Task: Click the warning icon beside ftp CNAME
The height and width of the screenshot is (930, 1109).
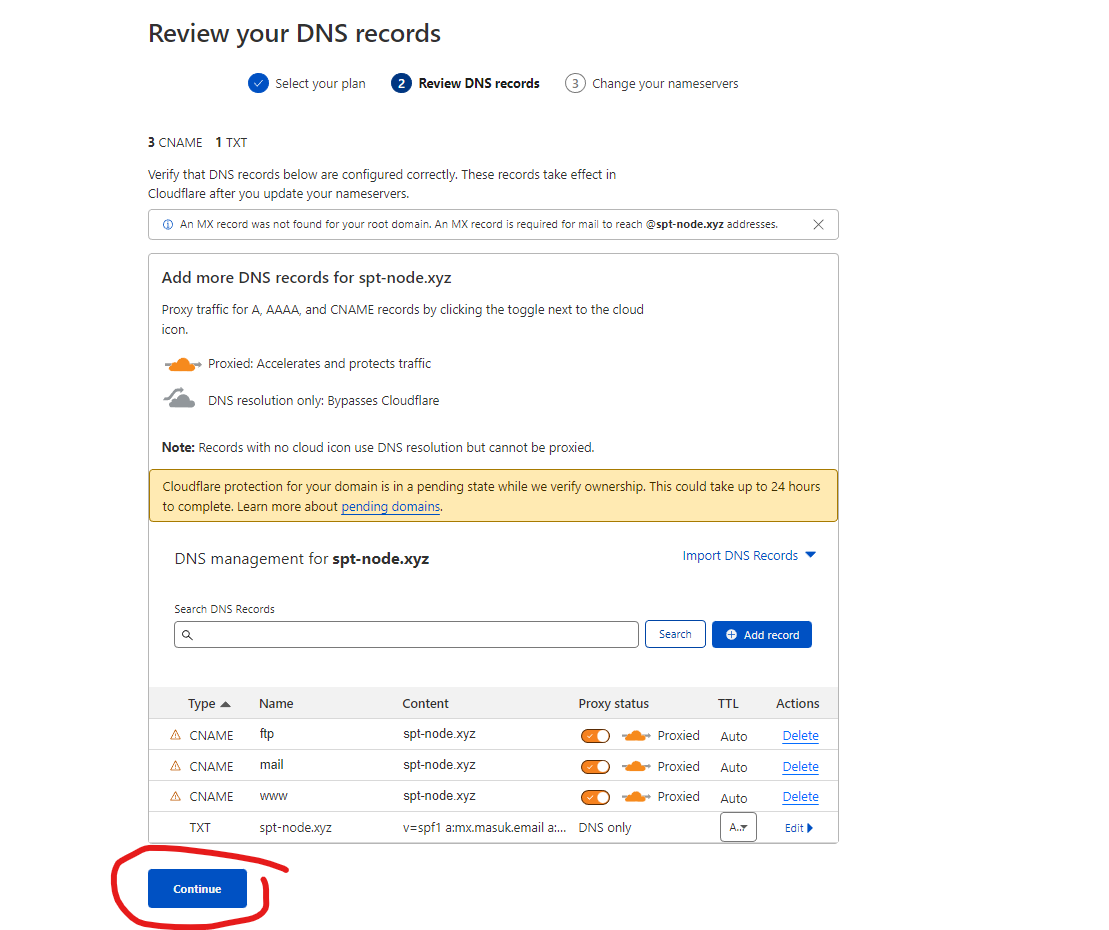Action: tap(176, 735)
